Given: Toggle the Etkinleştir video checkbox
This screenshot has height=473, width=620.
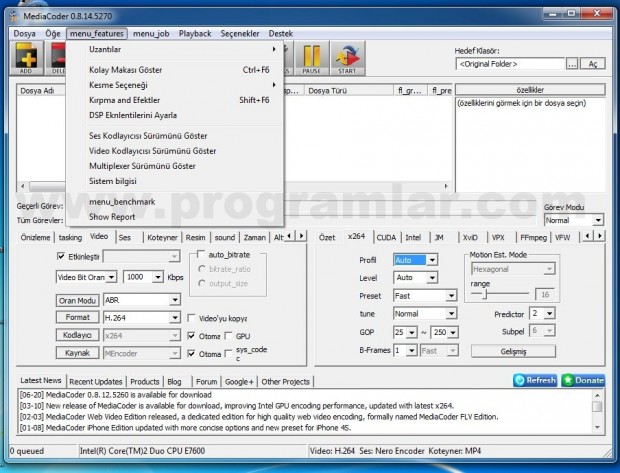Looking at the screenshot, I should [61, 256].
